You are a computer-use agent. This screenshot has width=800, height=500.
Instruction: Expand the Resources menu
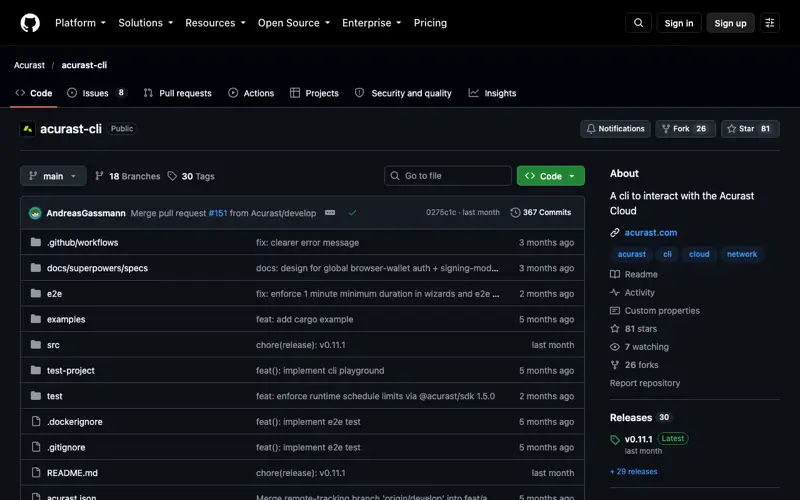[x=215, y=23]
